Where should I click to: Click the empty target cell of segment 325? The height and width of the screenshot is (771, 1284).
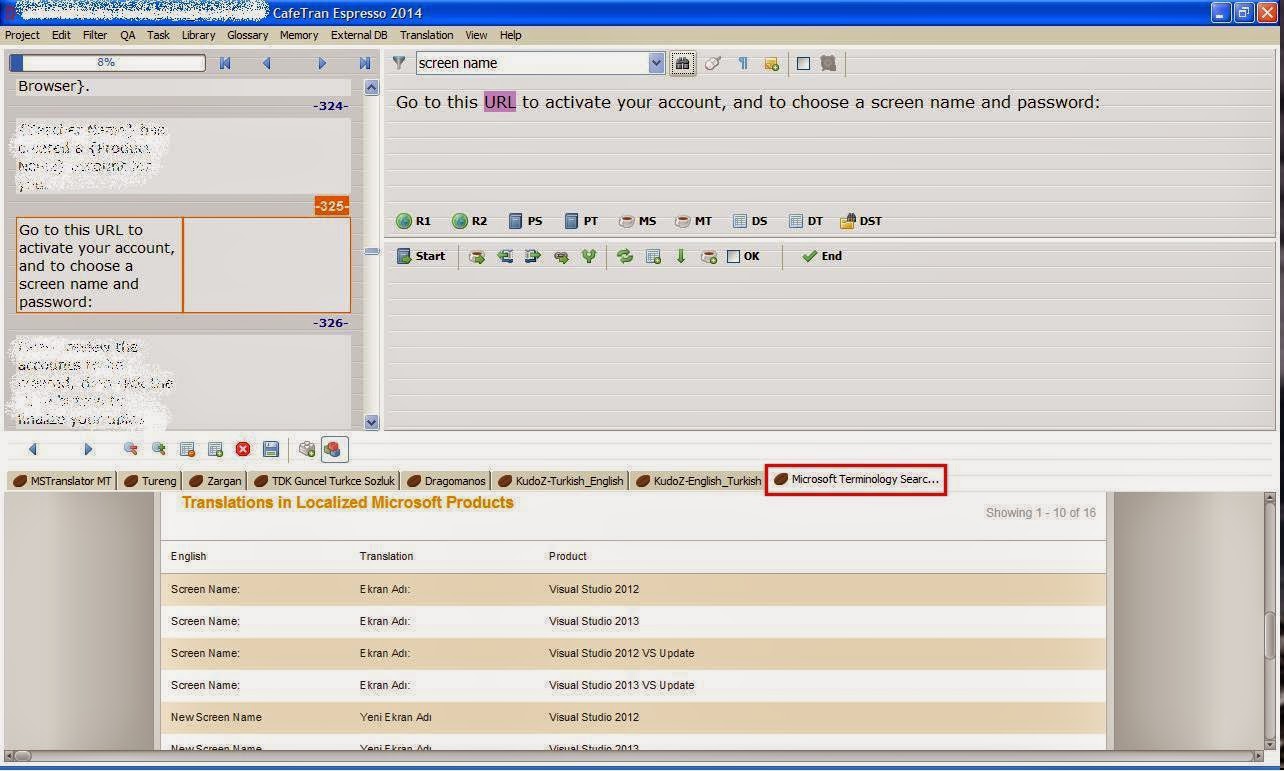tap(266, 265)
